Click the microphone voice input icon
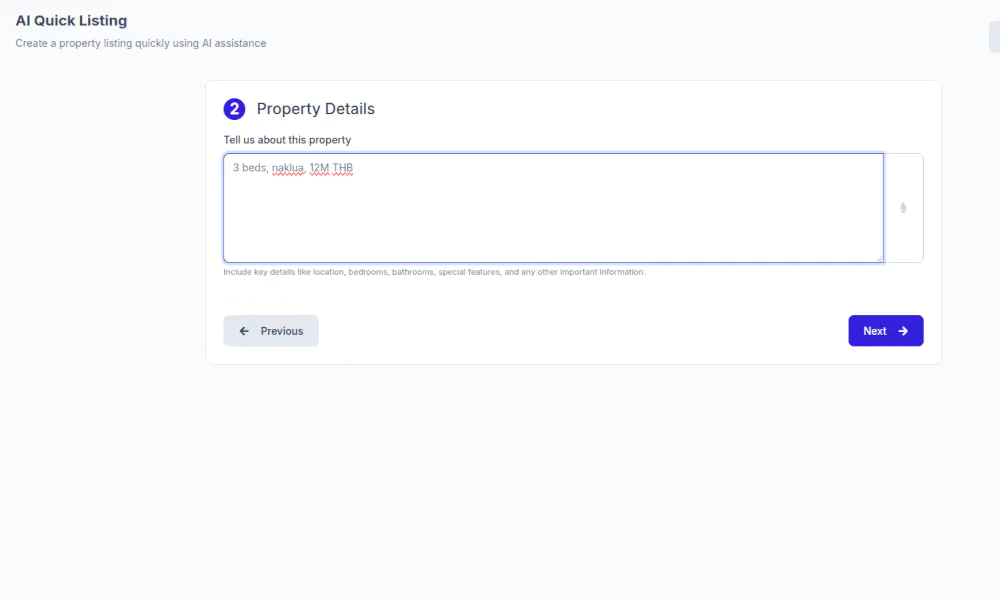The image size is (1000, 600). pos(903,208)
